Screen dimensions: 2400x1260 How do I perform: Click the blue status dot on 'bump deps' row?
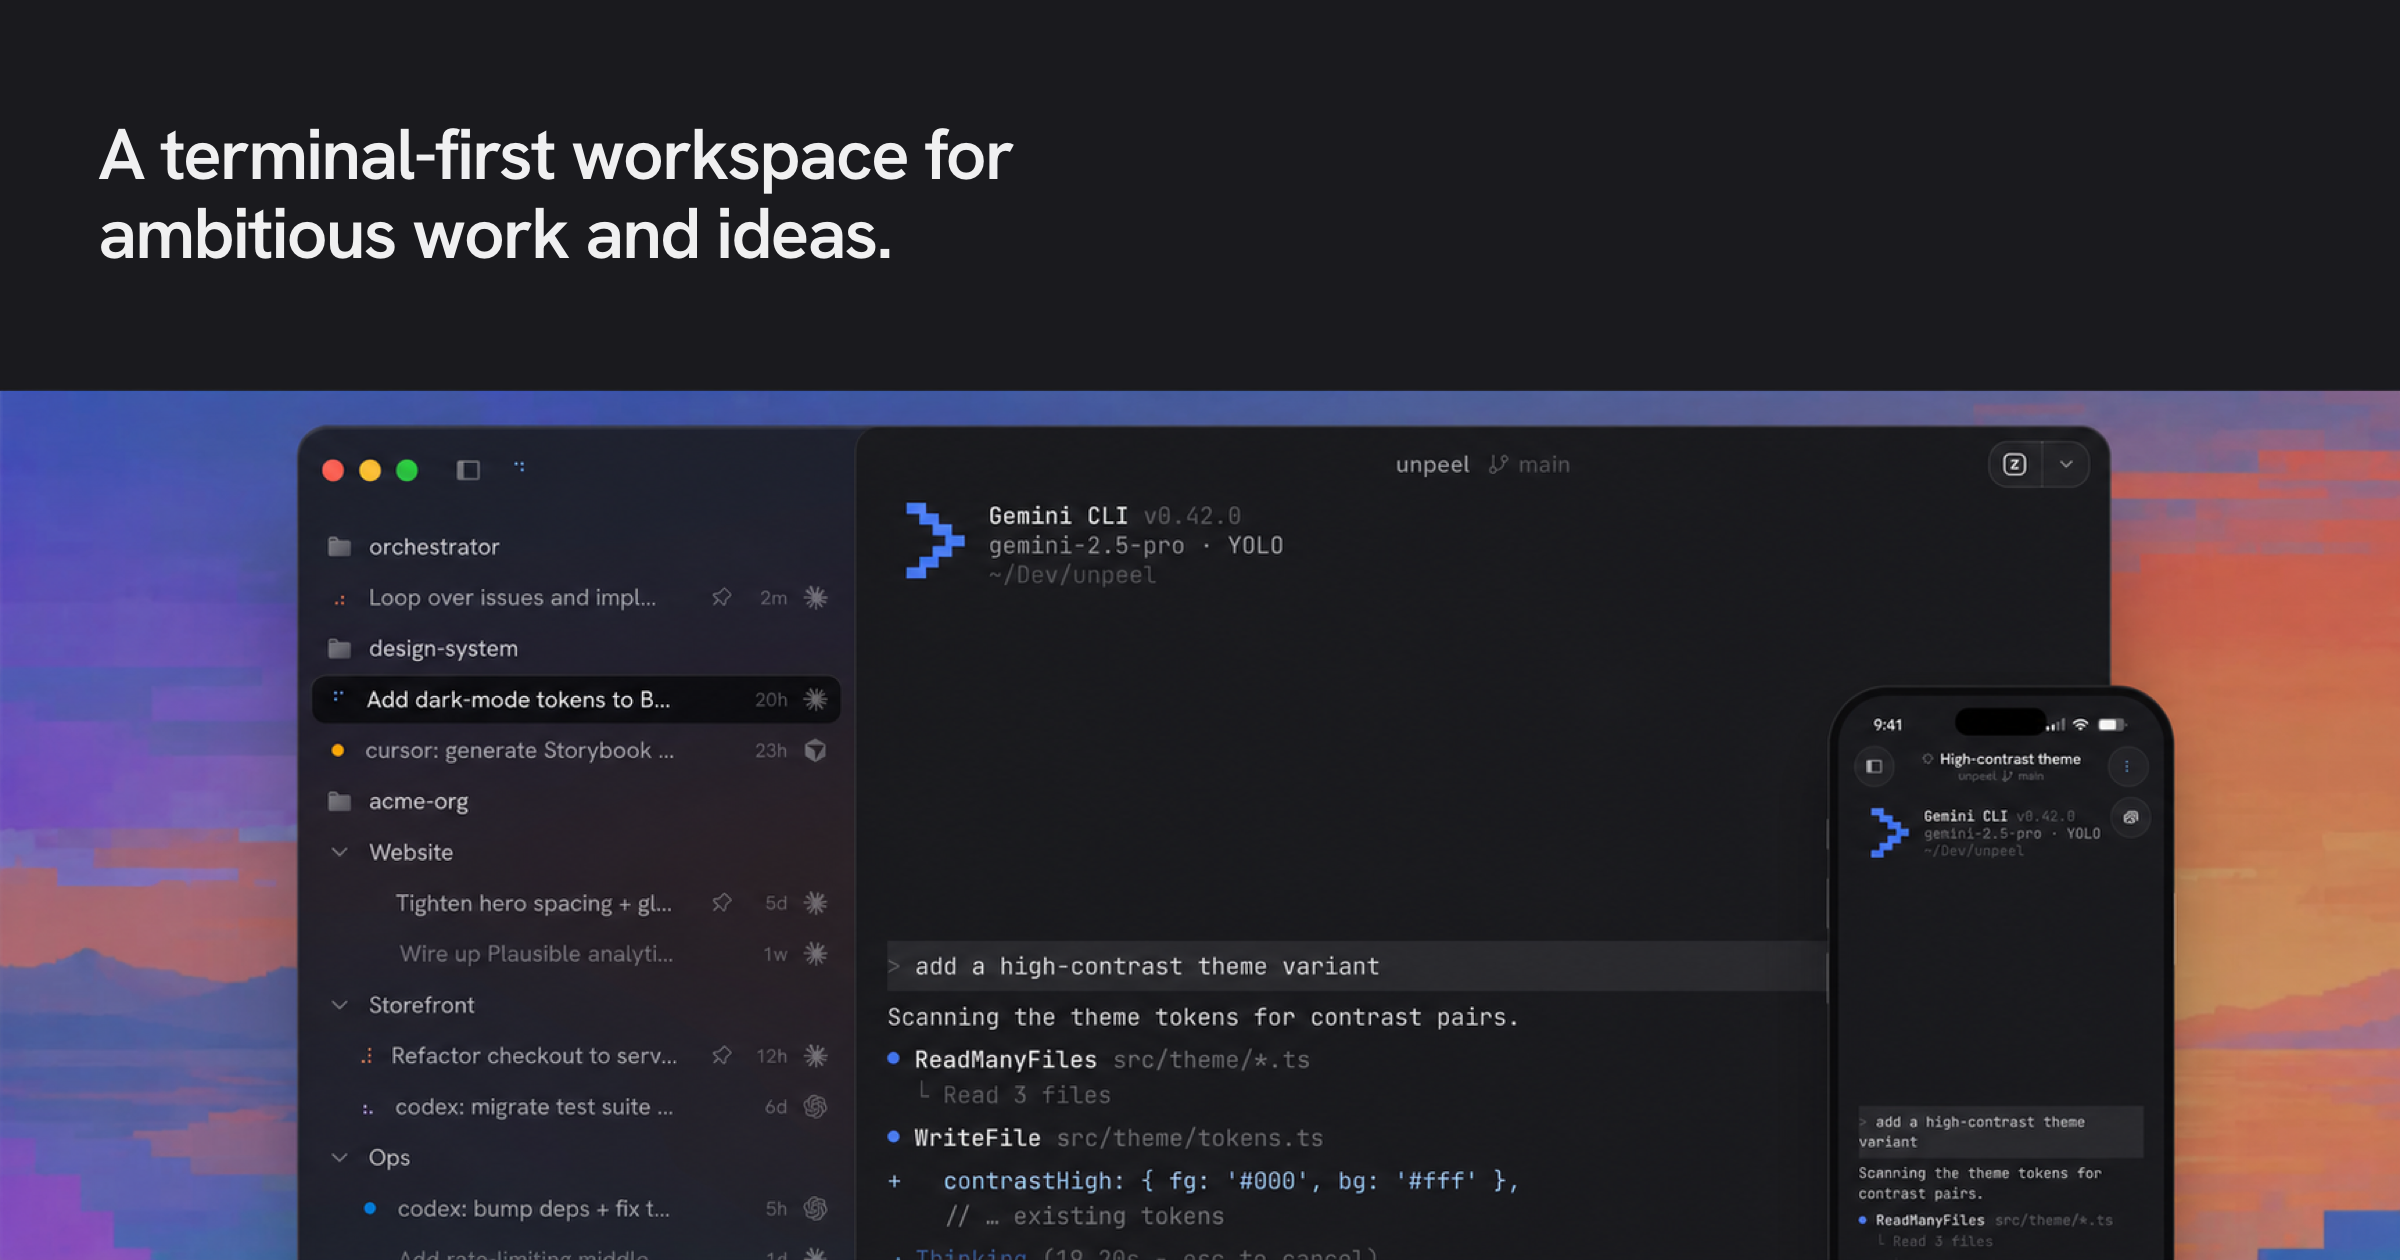[x=370, y=1208]
